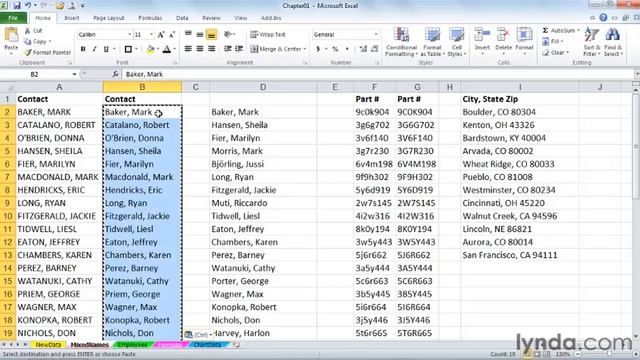This screenshot has height=360, width=640.
Task: Open Format as Table gallery
Action: tap(431, 42)
